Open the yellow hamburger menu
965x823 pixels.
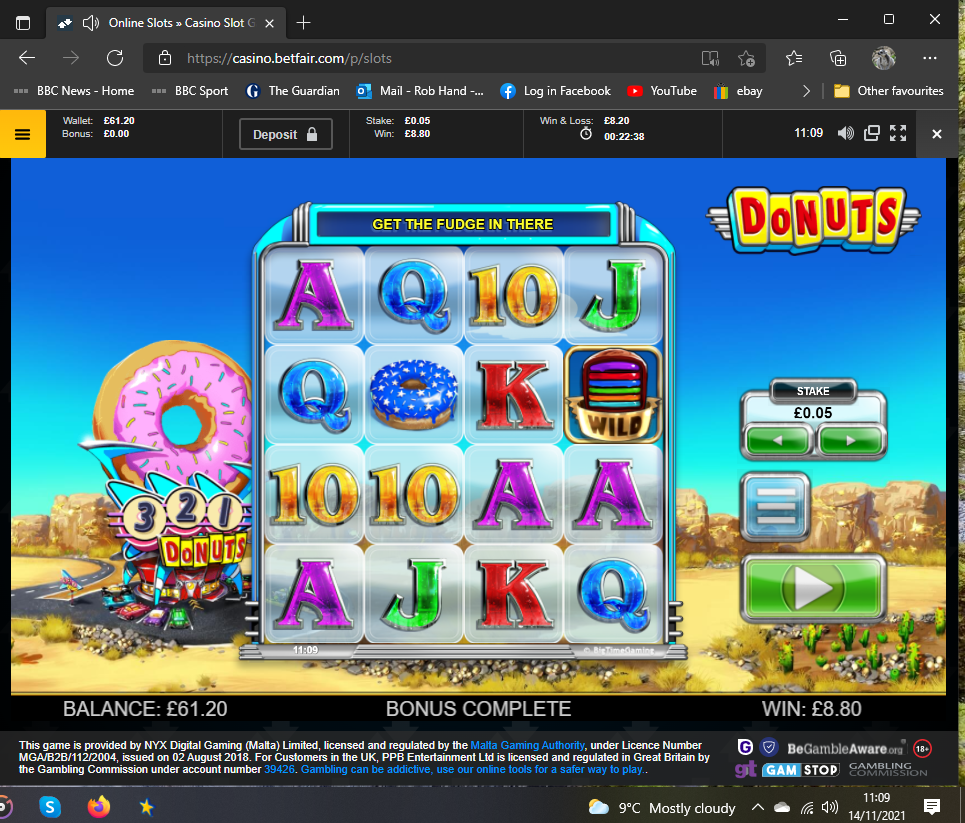pyautogui.click(x=22, y=134)
